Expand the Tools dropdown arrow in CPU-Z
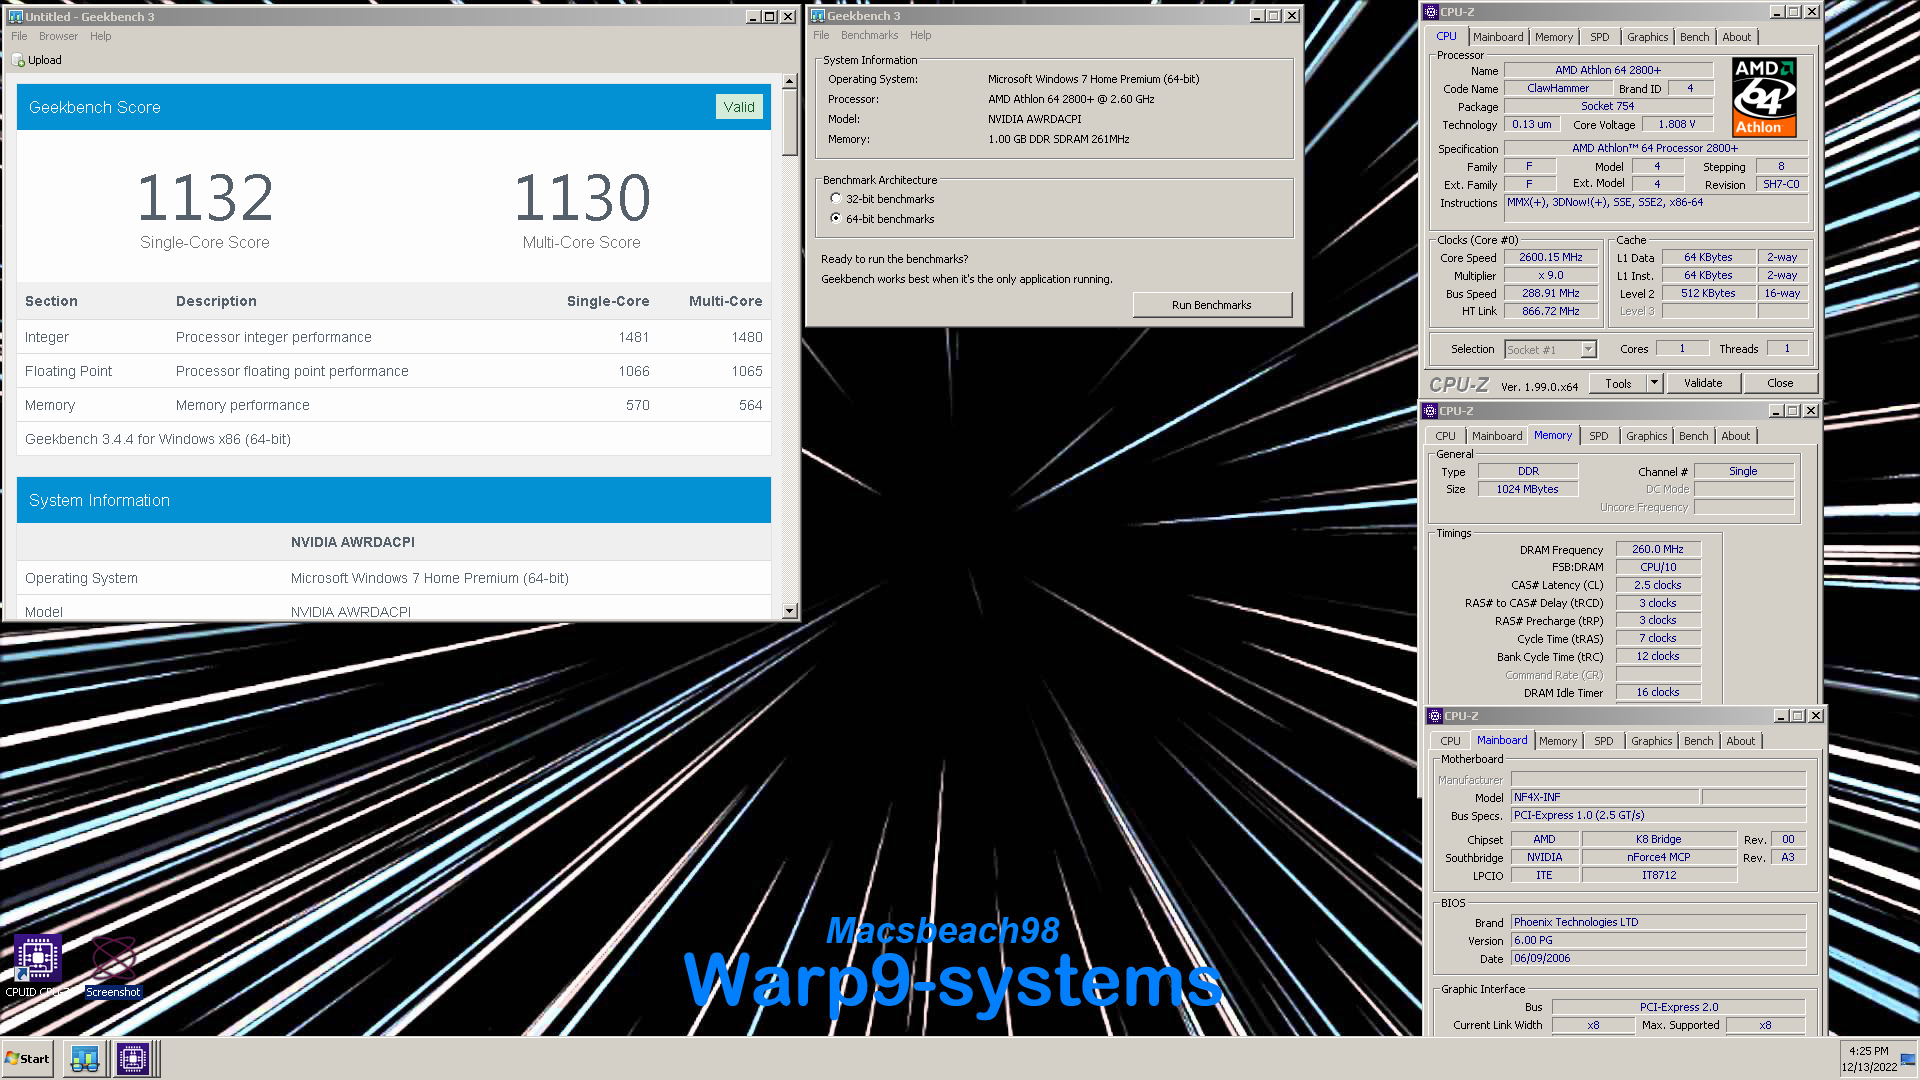The height and width of the screenshot is (1080, 1920). pos(1654,383)
